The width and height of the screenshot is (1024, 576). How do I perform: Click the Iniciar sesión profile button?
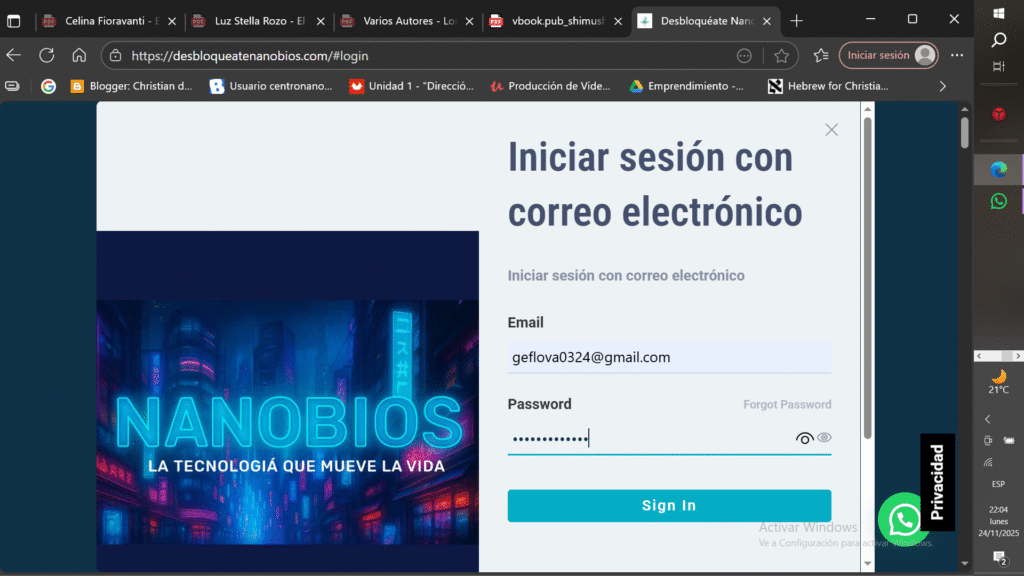(888, 56)
